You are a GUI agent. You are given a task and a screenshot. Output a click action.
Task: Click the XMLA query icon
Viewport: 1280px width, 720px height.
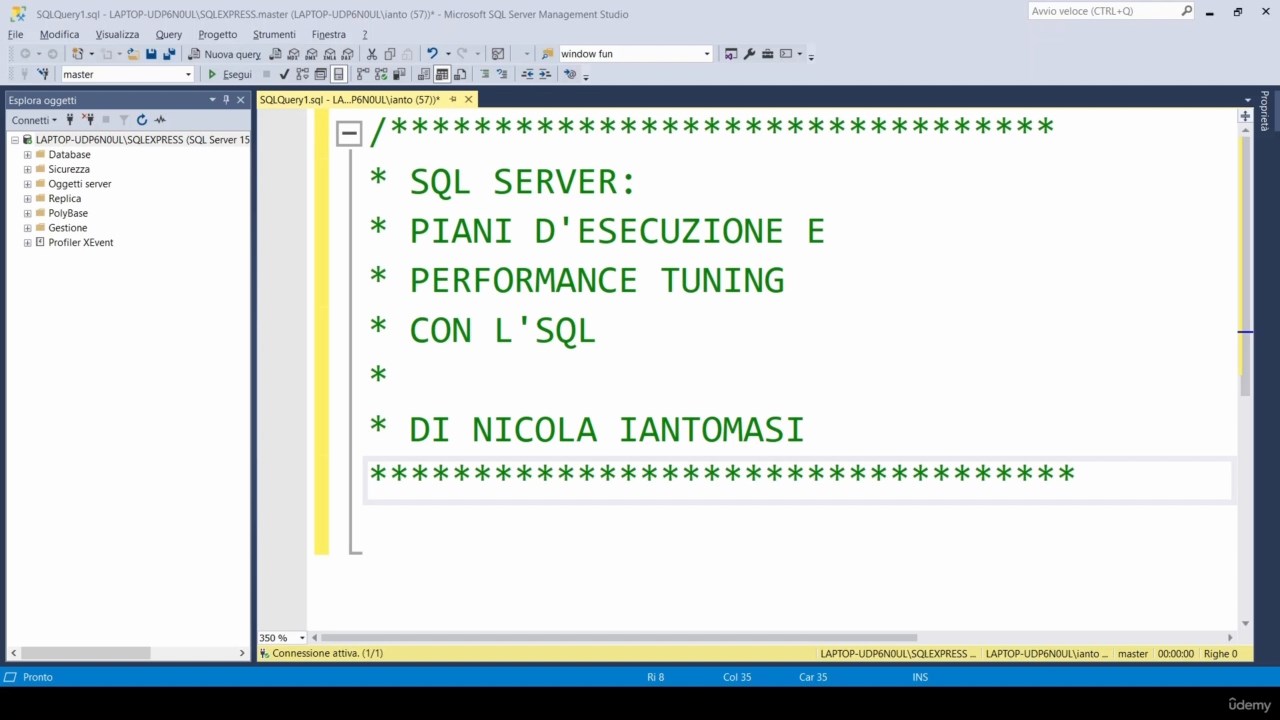tap(329, 54)
